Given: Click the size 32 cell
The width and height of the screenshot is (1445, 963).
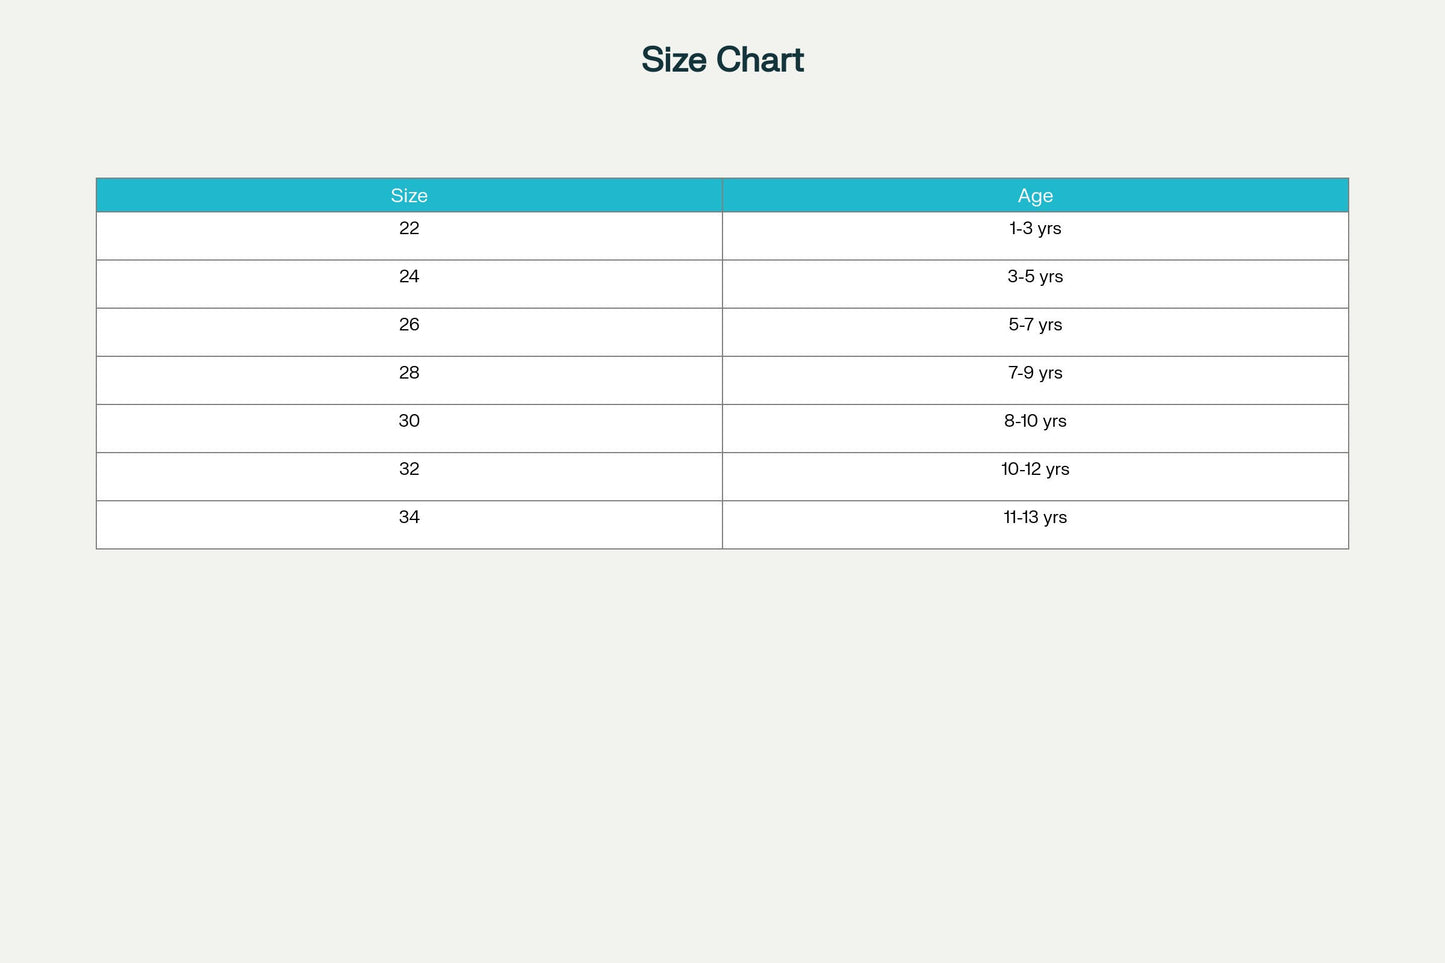Looking at the screenshot, I should pos(409,469).
